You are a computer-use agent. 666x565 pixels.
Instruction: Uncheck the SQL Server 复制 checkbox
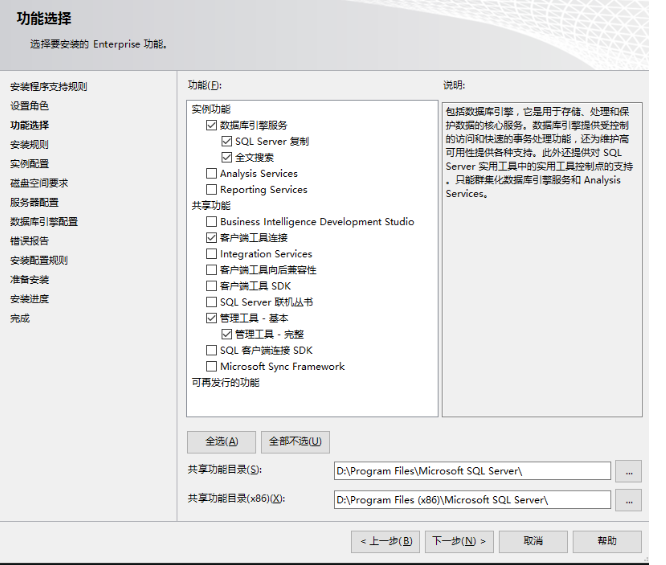tap(226, 141)
